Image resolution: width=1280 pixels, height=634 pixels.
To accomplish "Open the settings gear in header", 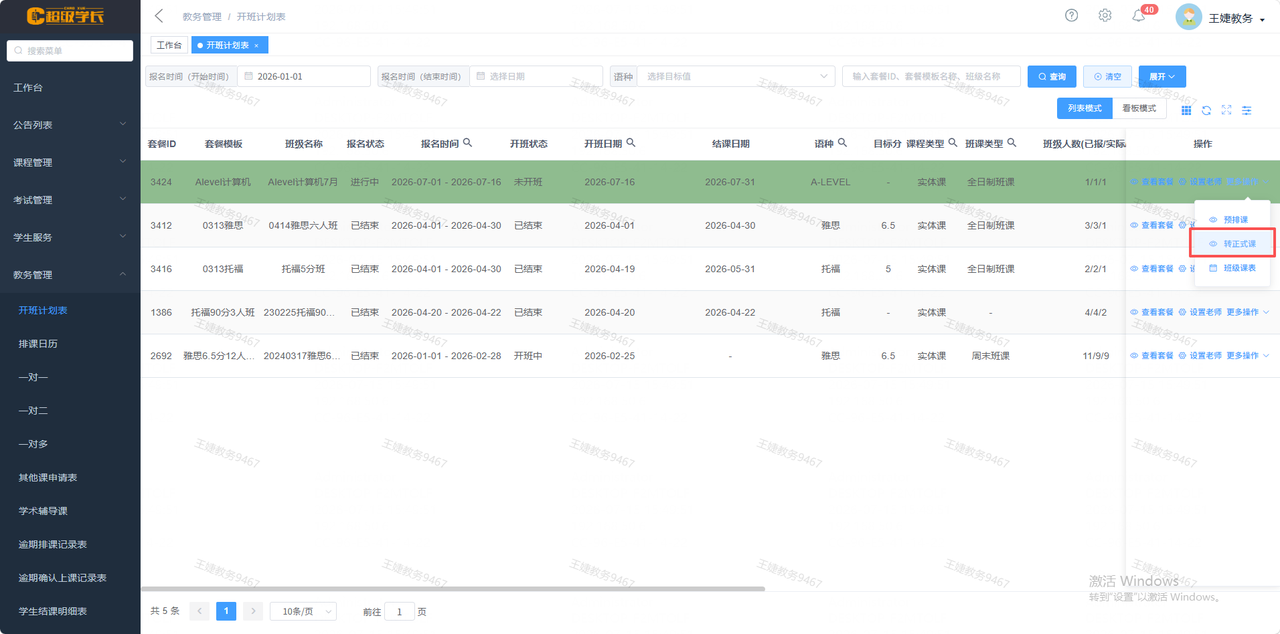I will click(x=1105, y=16).
